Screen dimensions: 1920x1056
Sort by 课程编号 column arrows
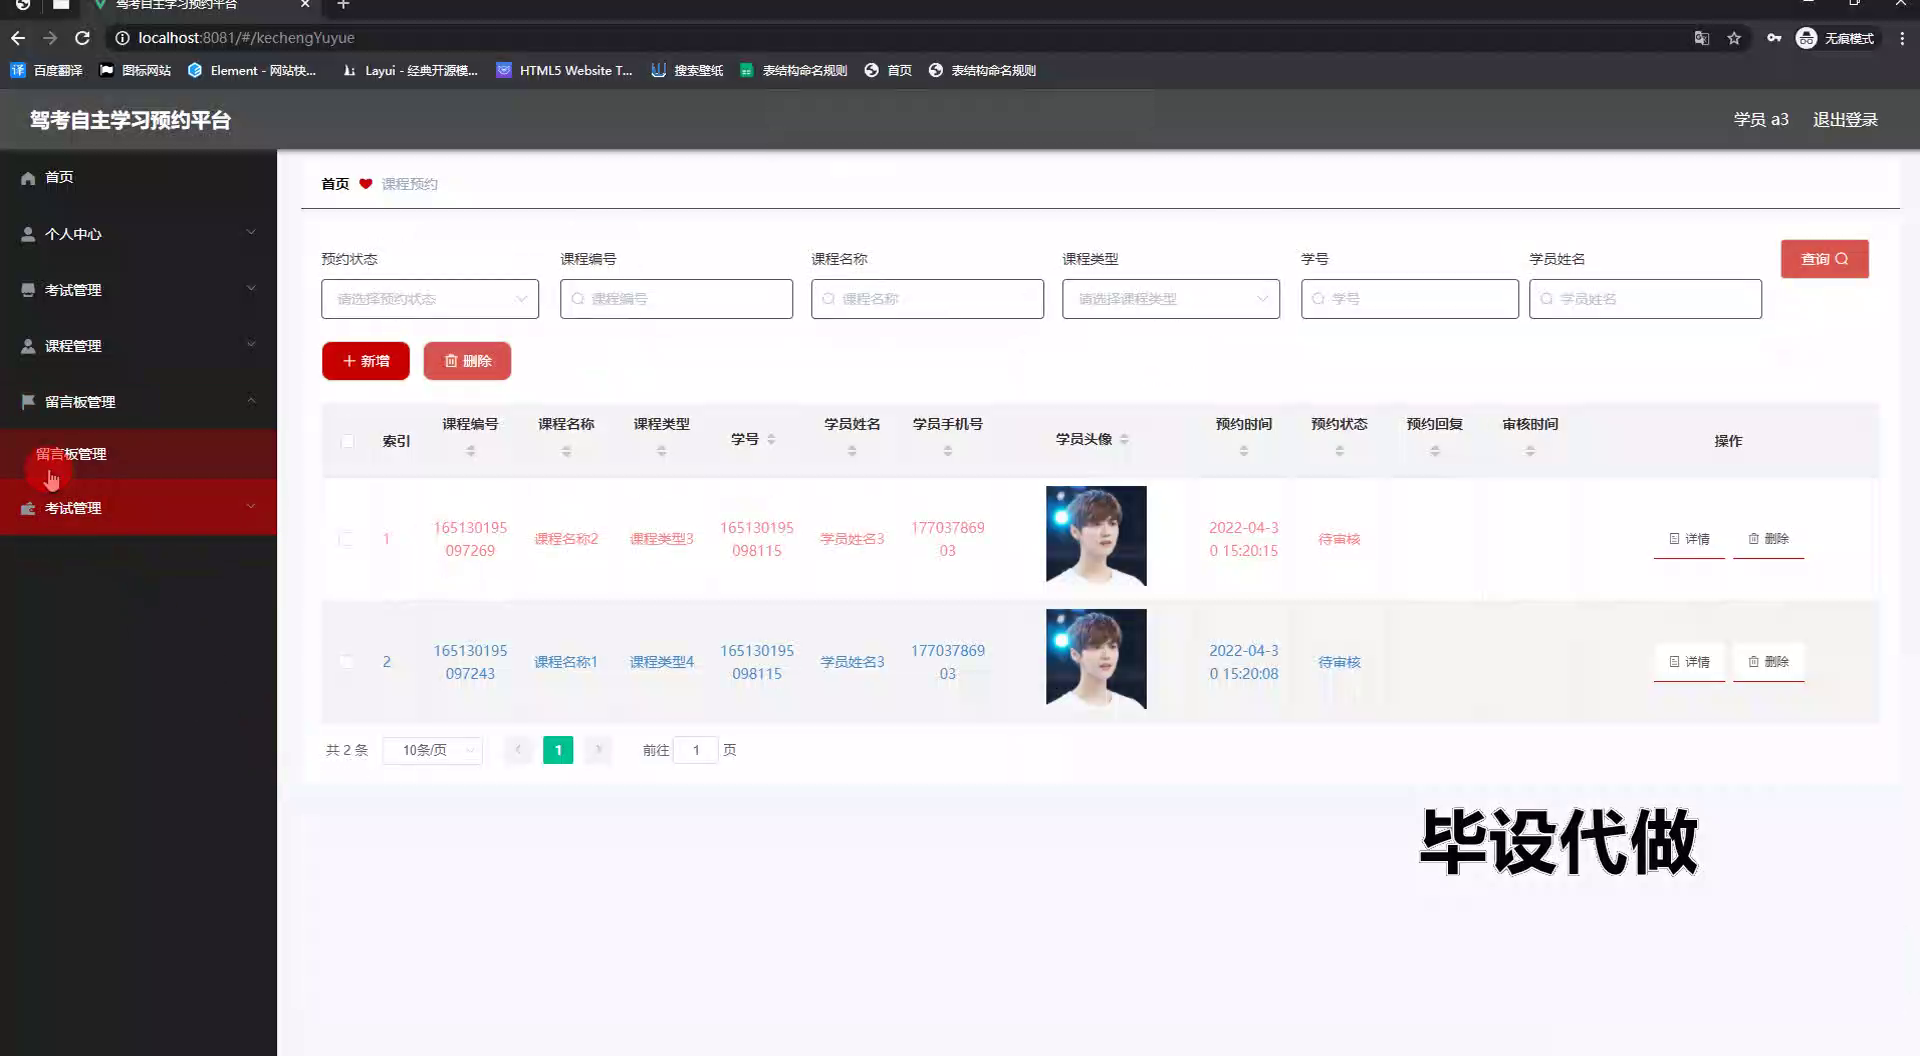pyautogui.click(x=470, y=451)
